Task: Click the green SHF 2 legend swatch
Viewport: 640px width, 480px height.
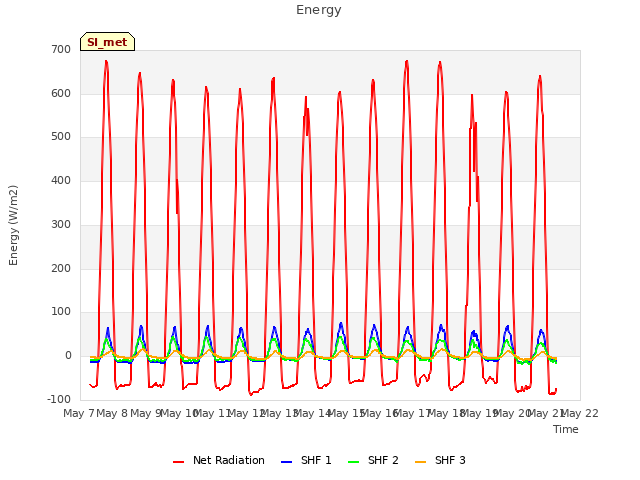Action: tap(353, 462)
